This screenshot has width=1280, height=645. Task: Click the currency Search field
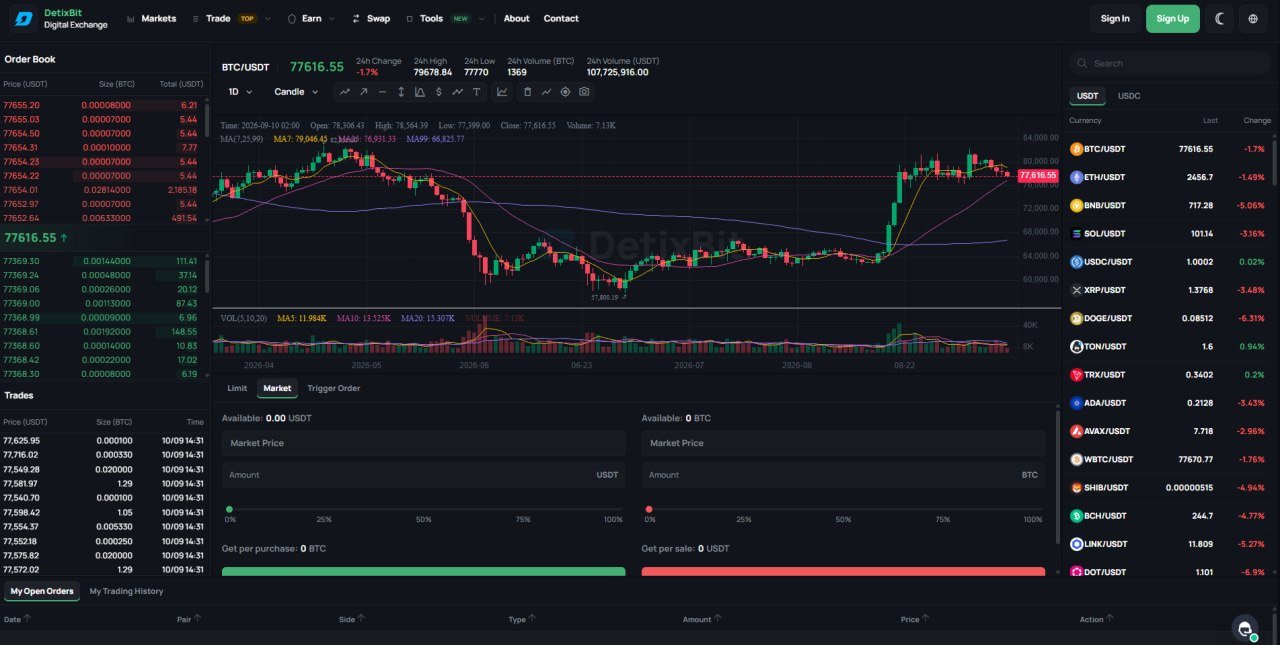pyautogui.click(x=1170, y=63)
